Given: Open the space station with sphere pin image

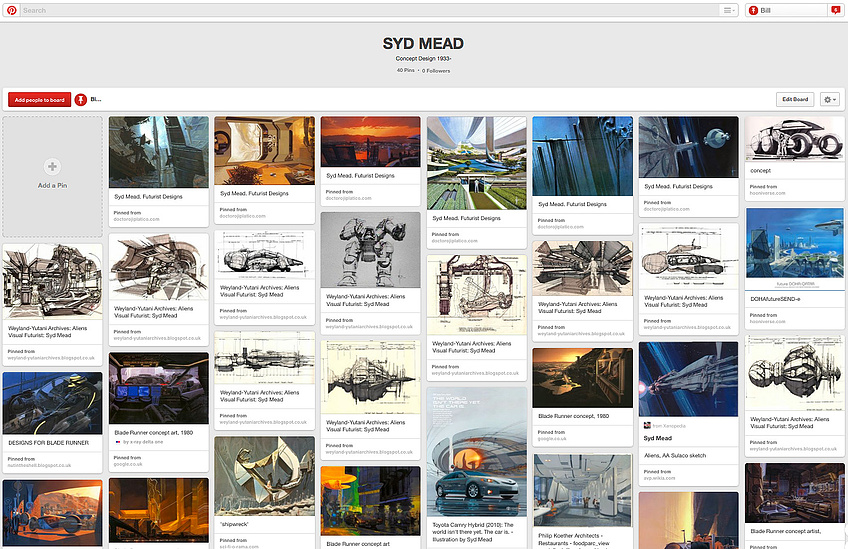Looking at the screenshot, I should click(688, 147).
